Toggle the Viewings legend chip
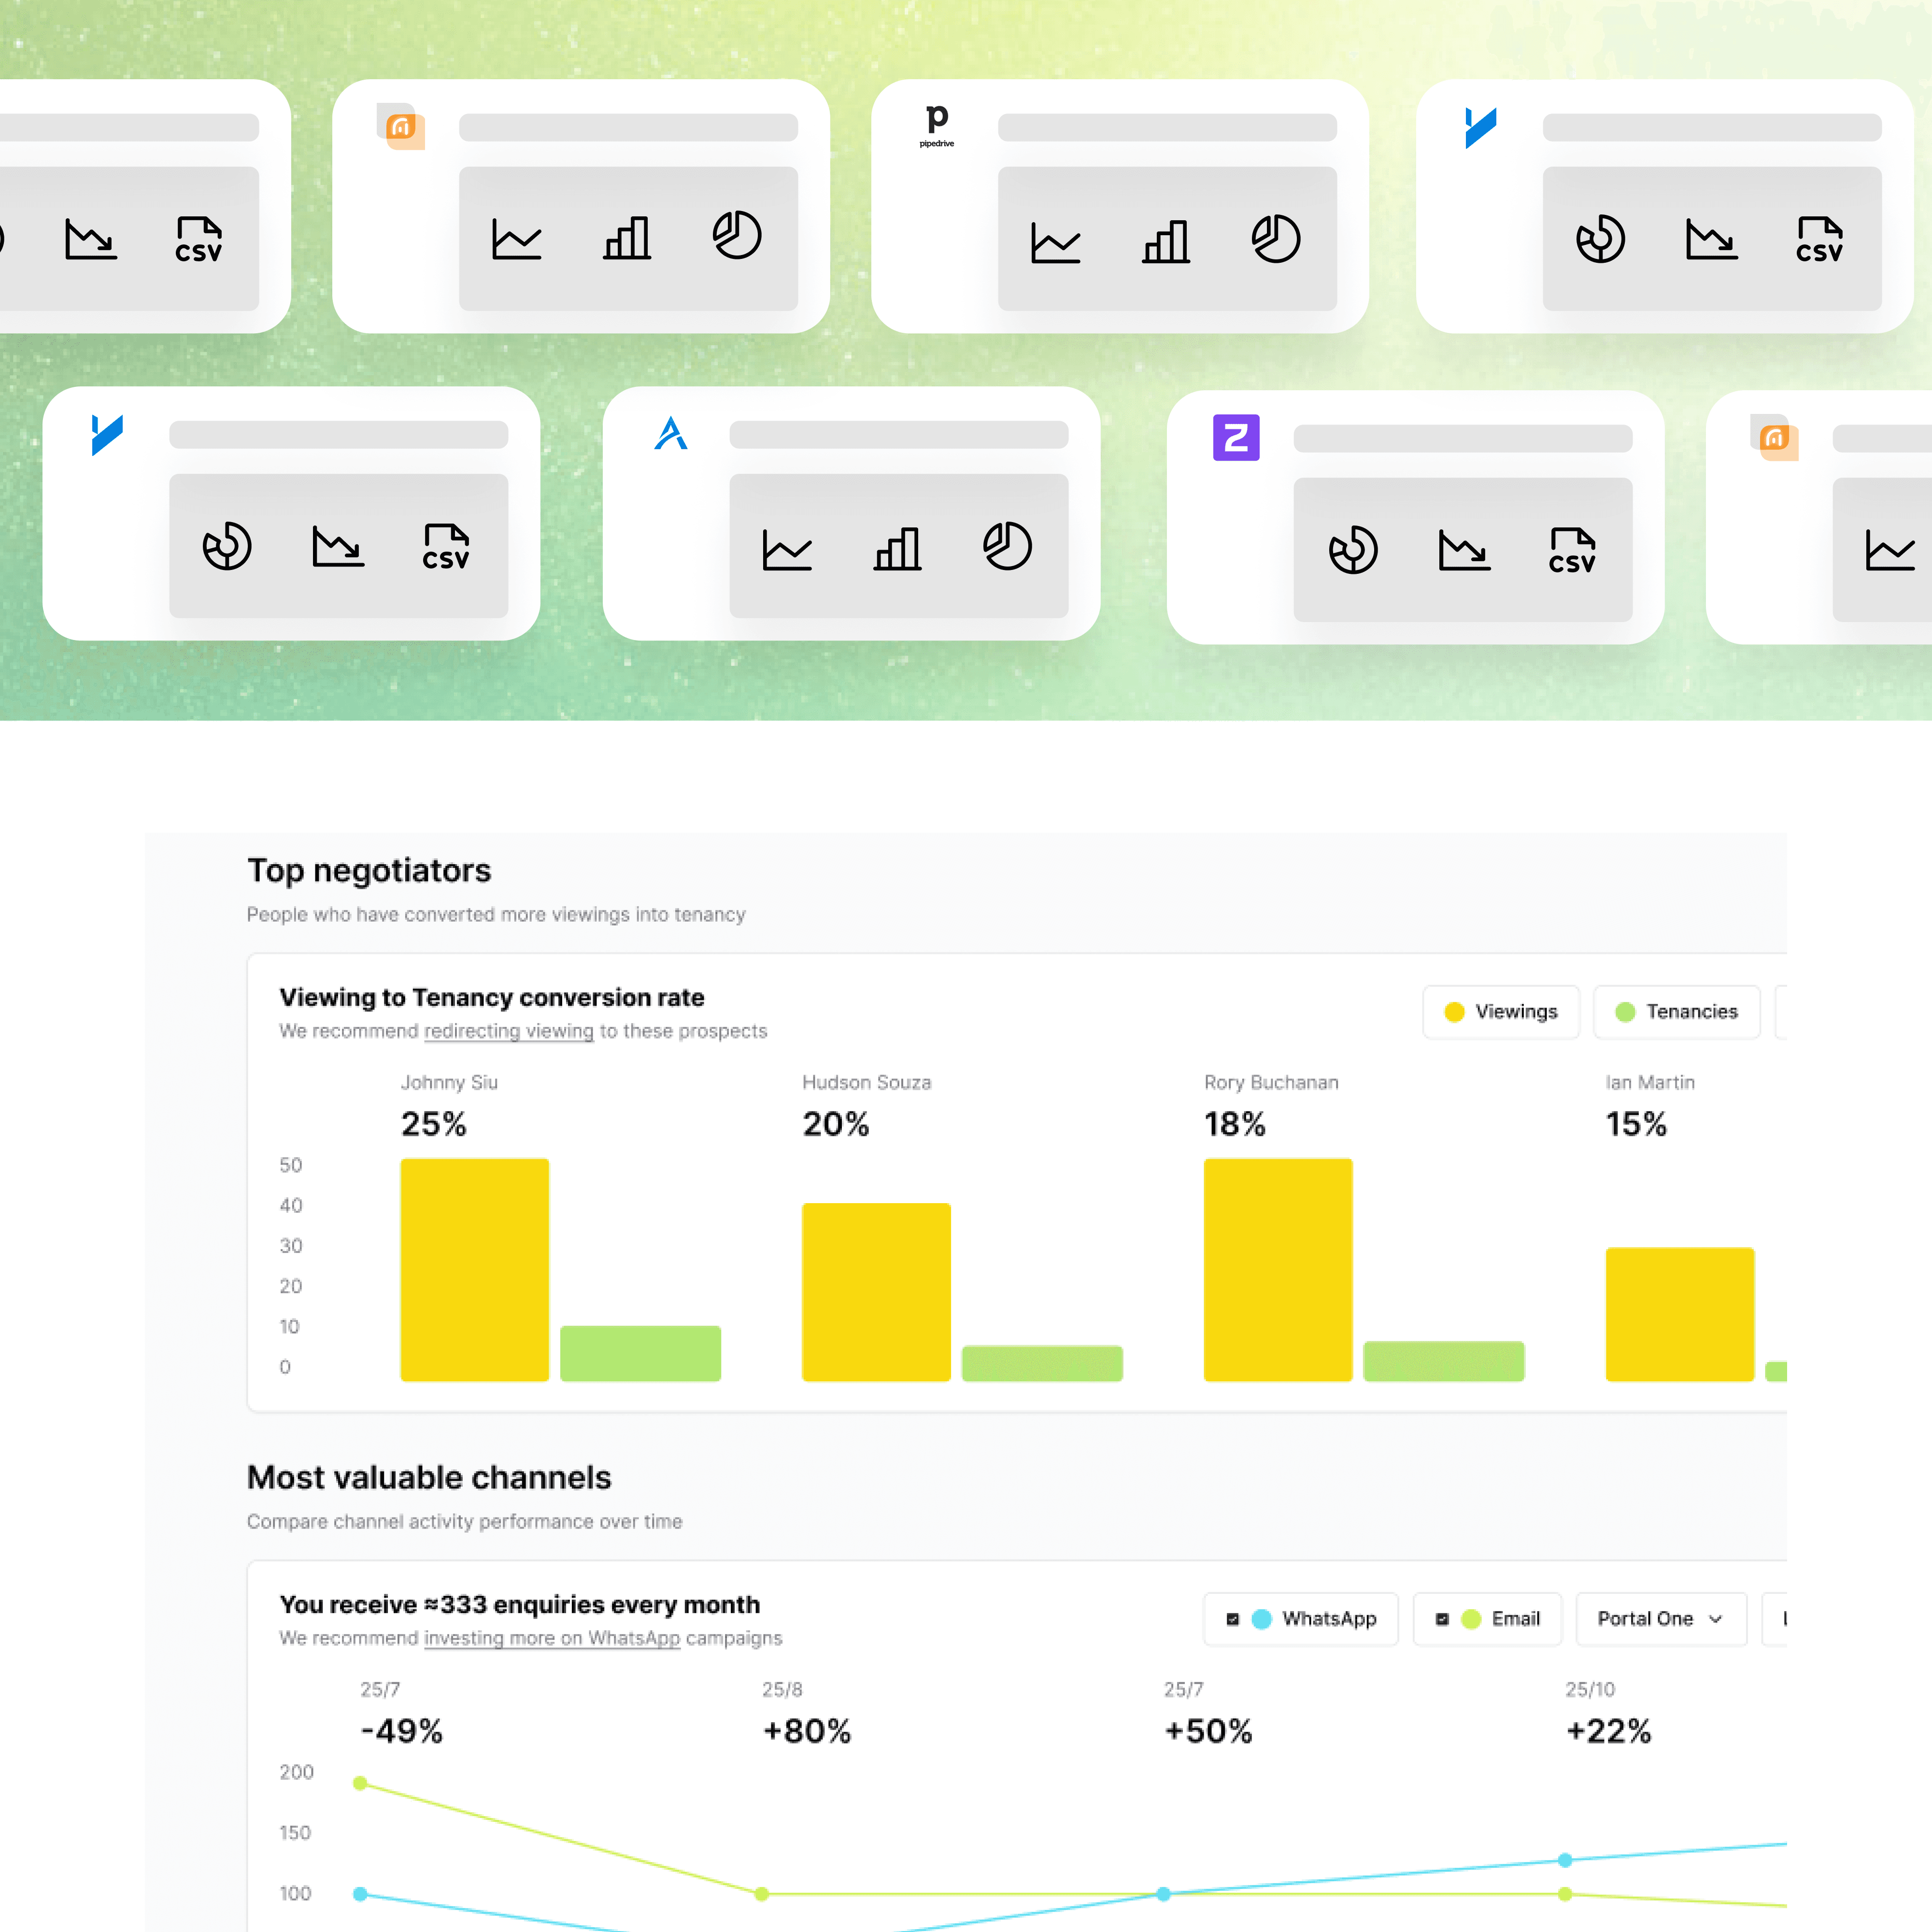This screenshot has height=1932, width=1932. (x=1501, y=1012)
